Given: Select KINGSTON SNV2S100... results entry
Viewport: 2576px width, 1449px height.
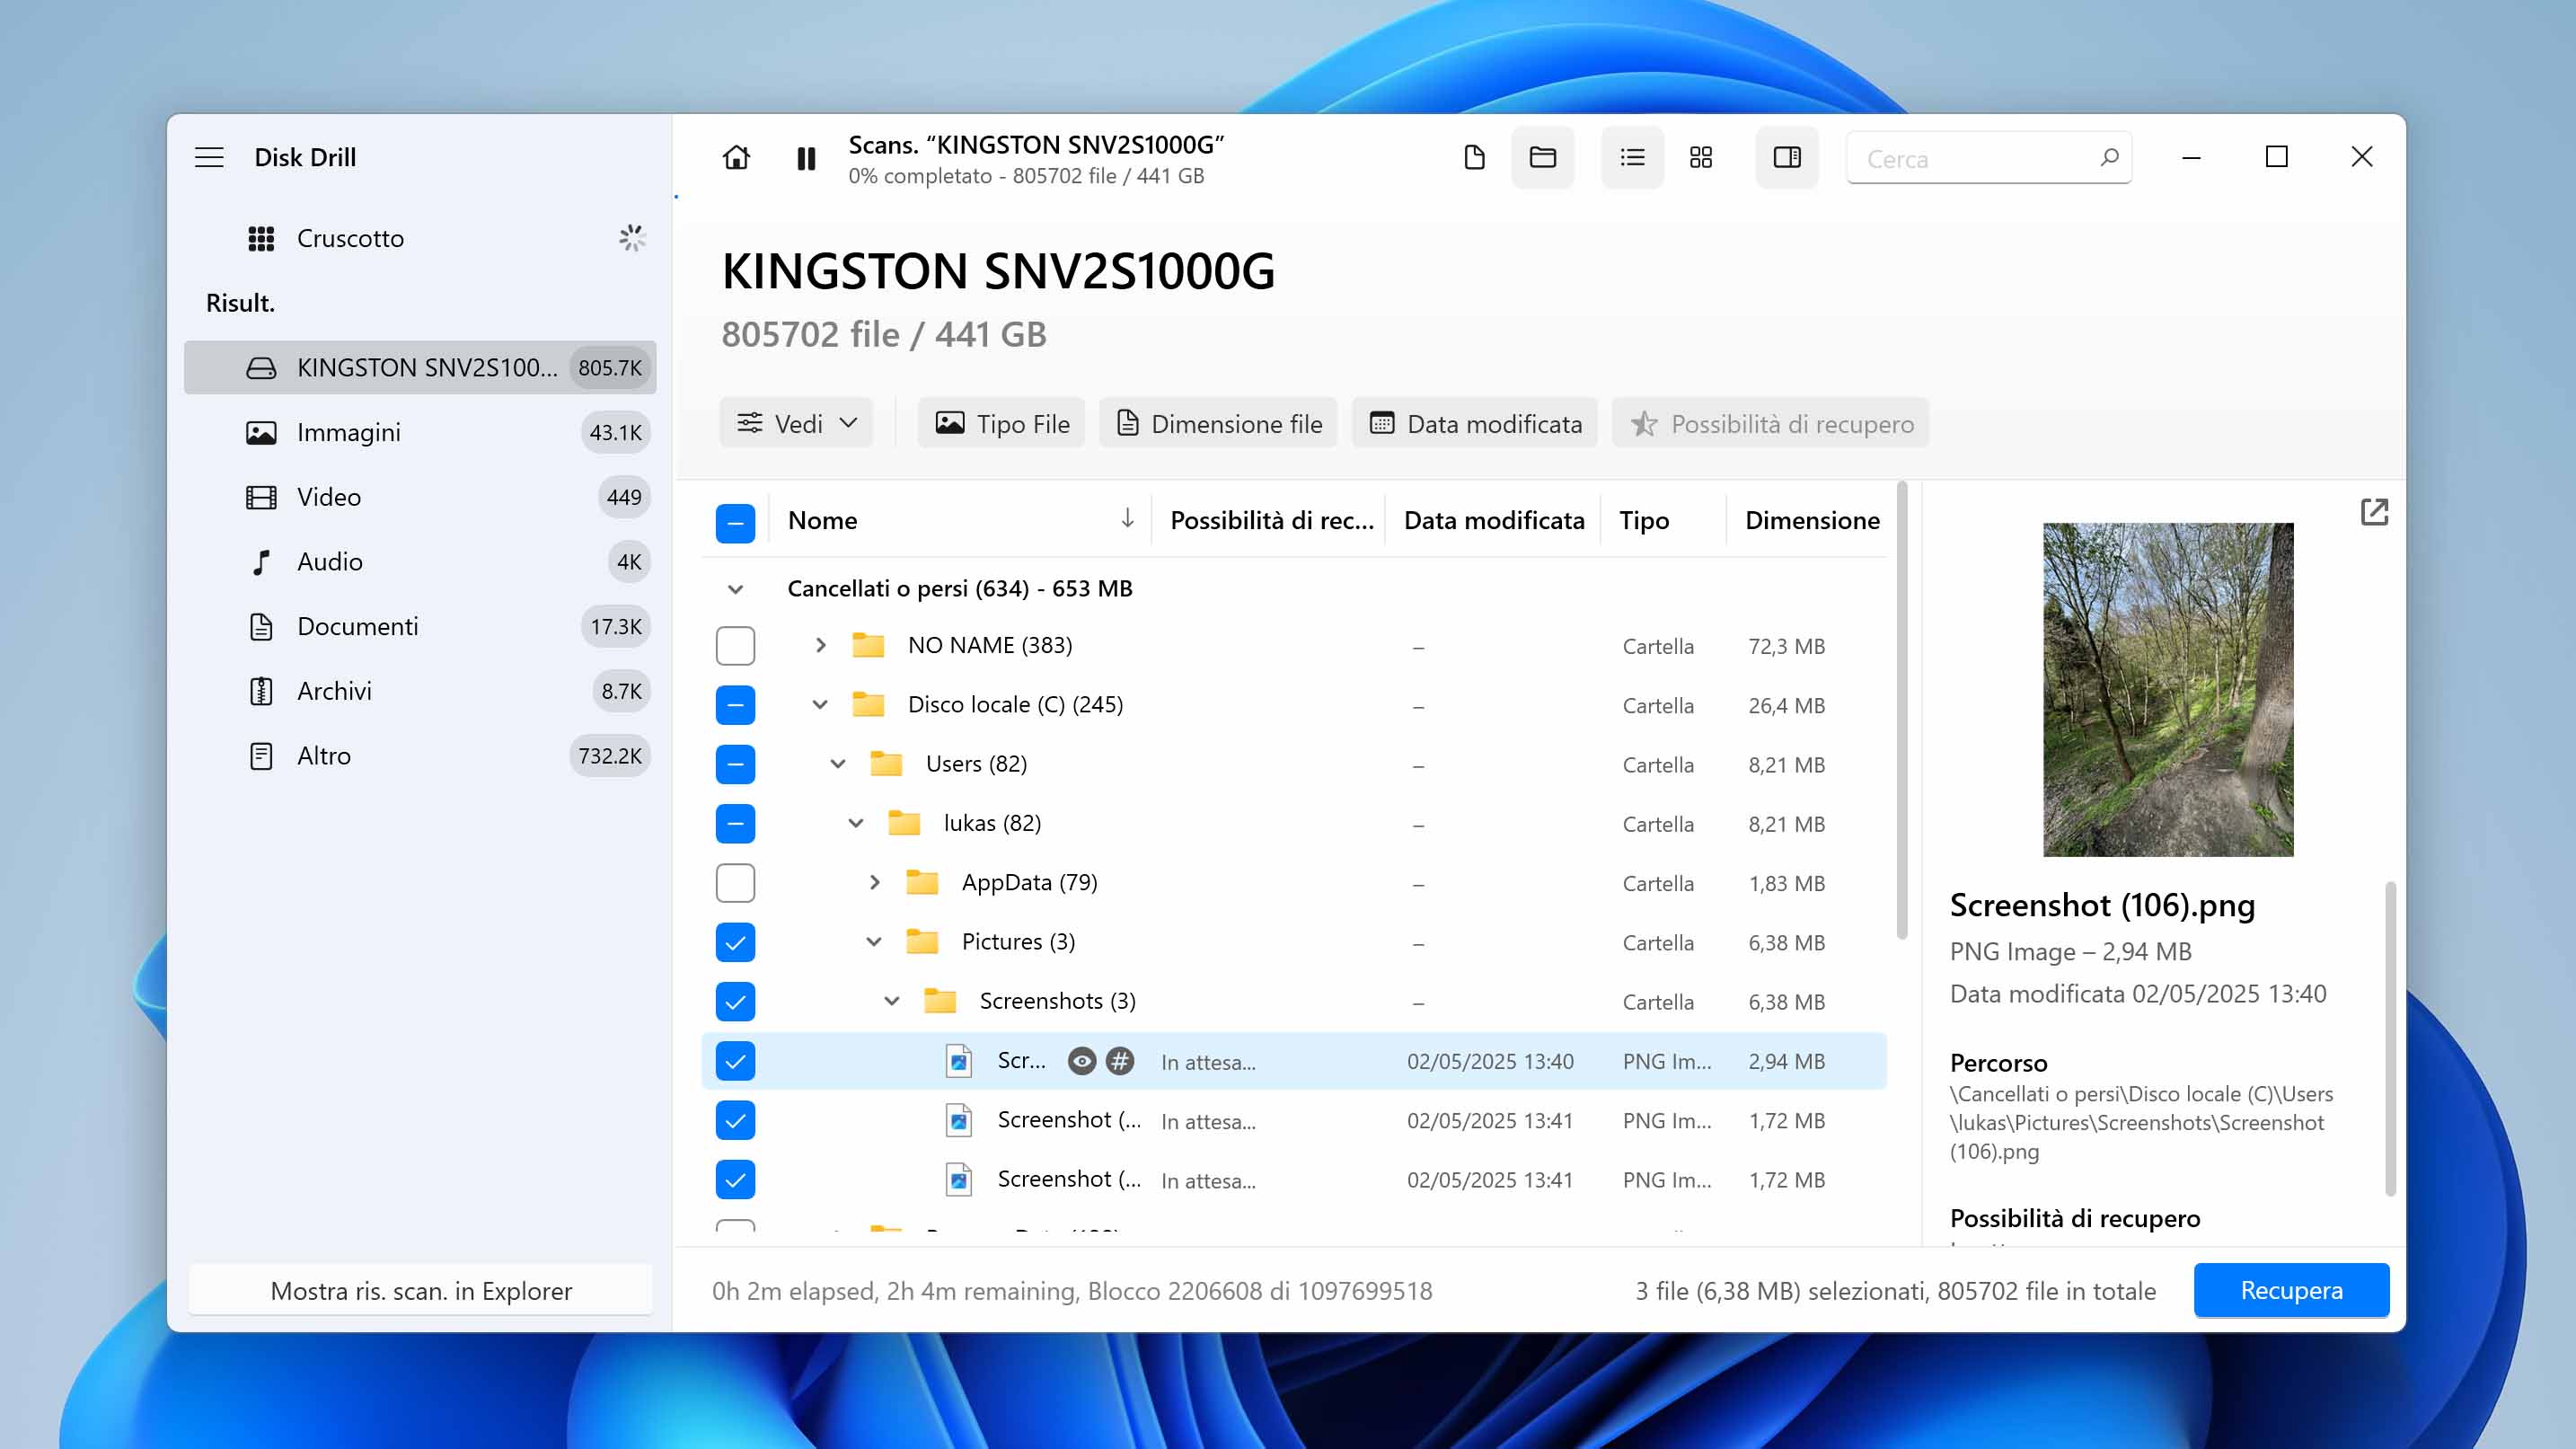Looking at the screenshot, I should pyautogui.click(x=420, y=367).
